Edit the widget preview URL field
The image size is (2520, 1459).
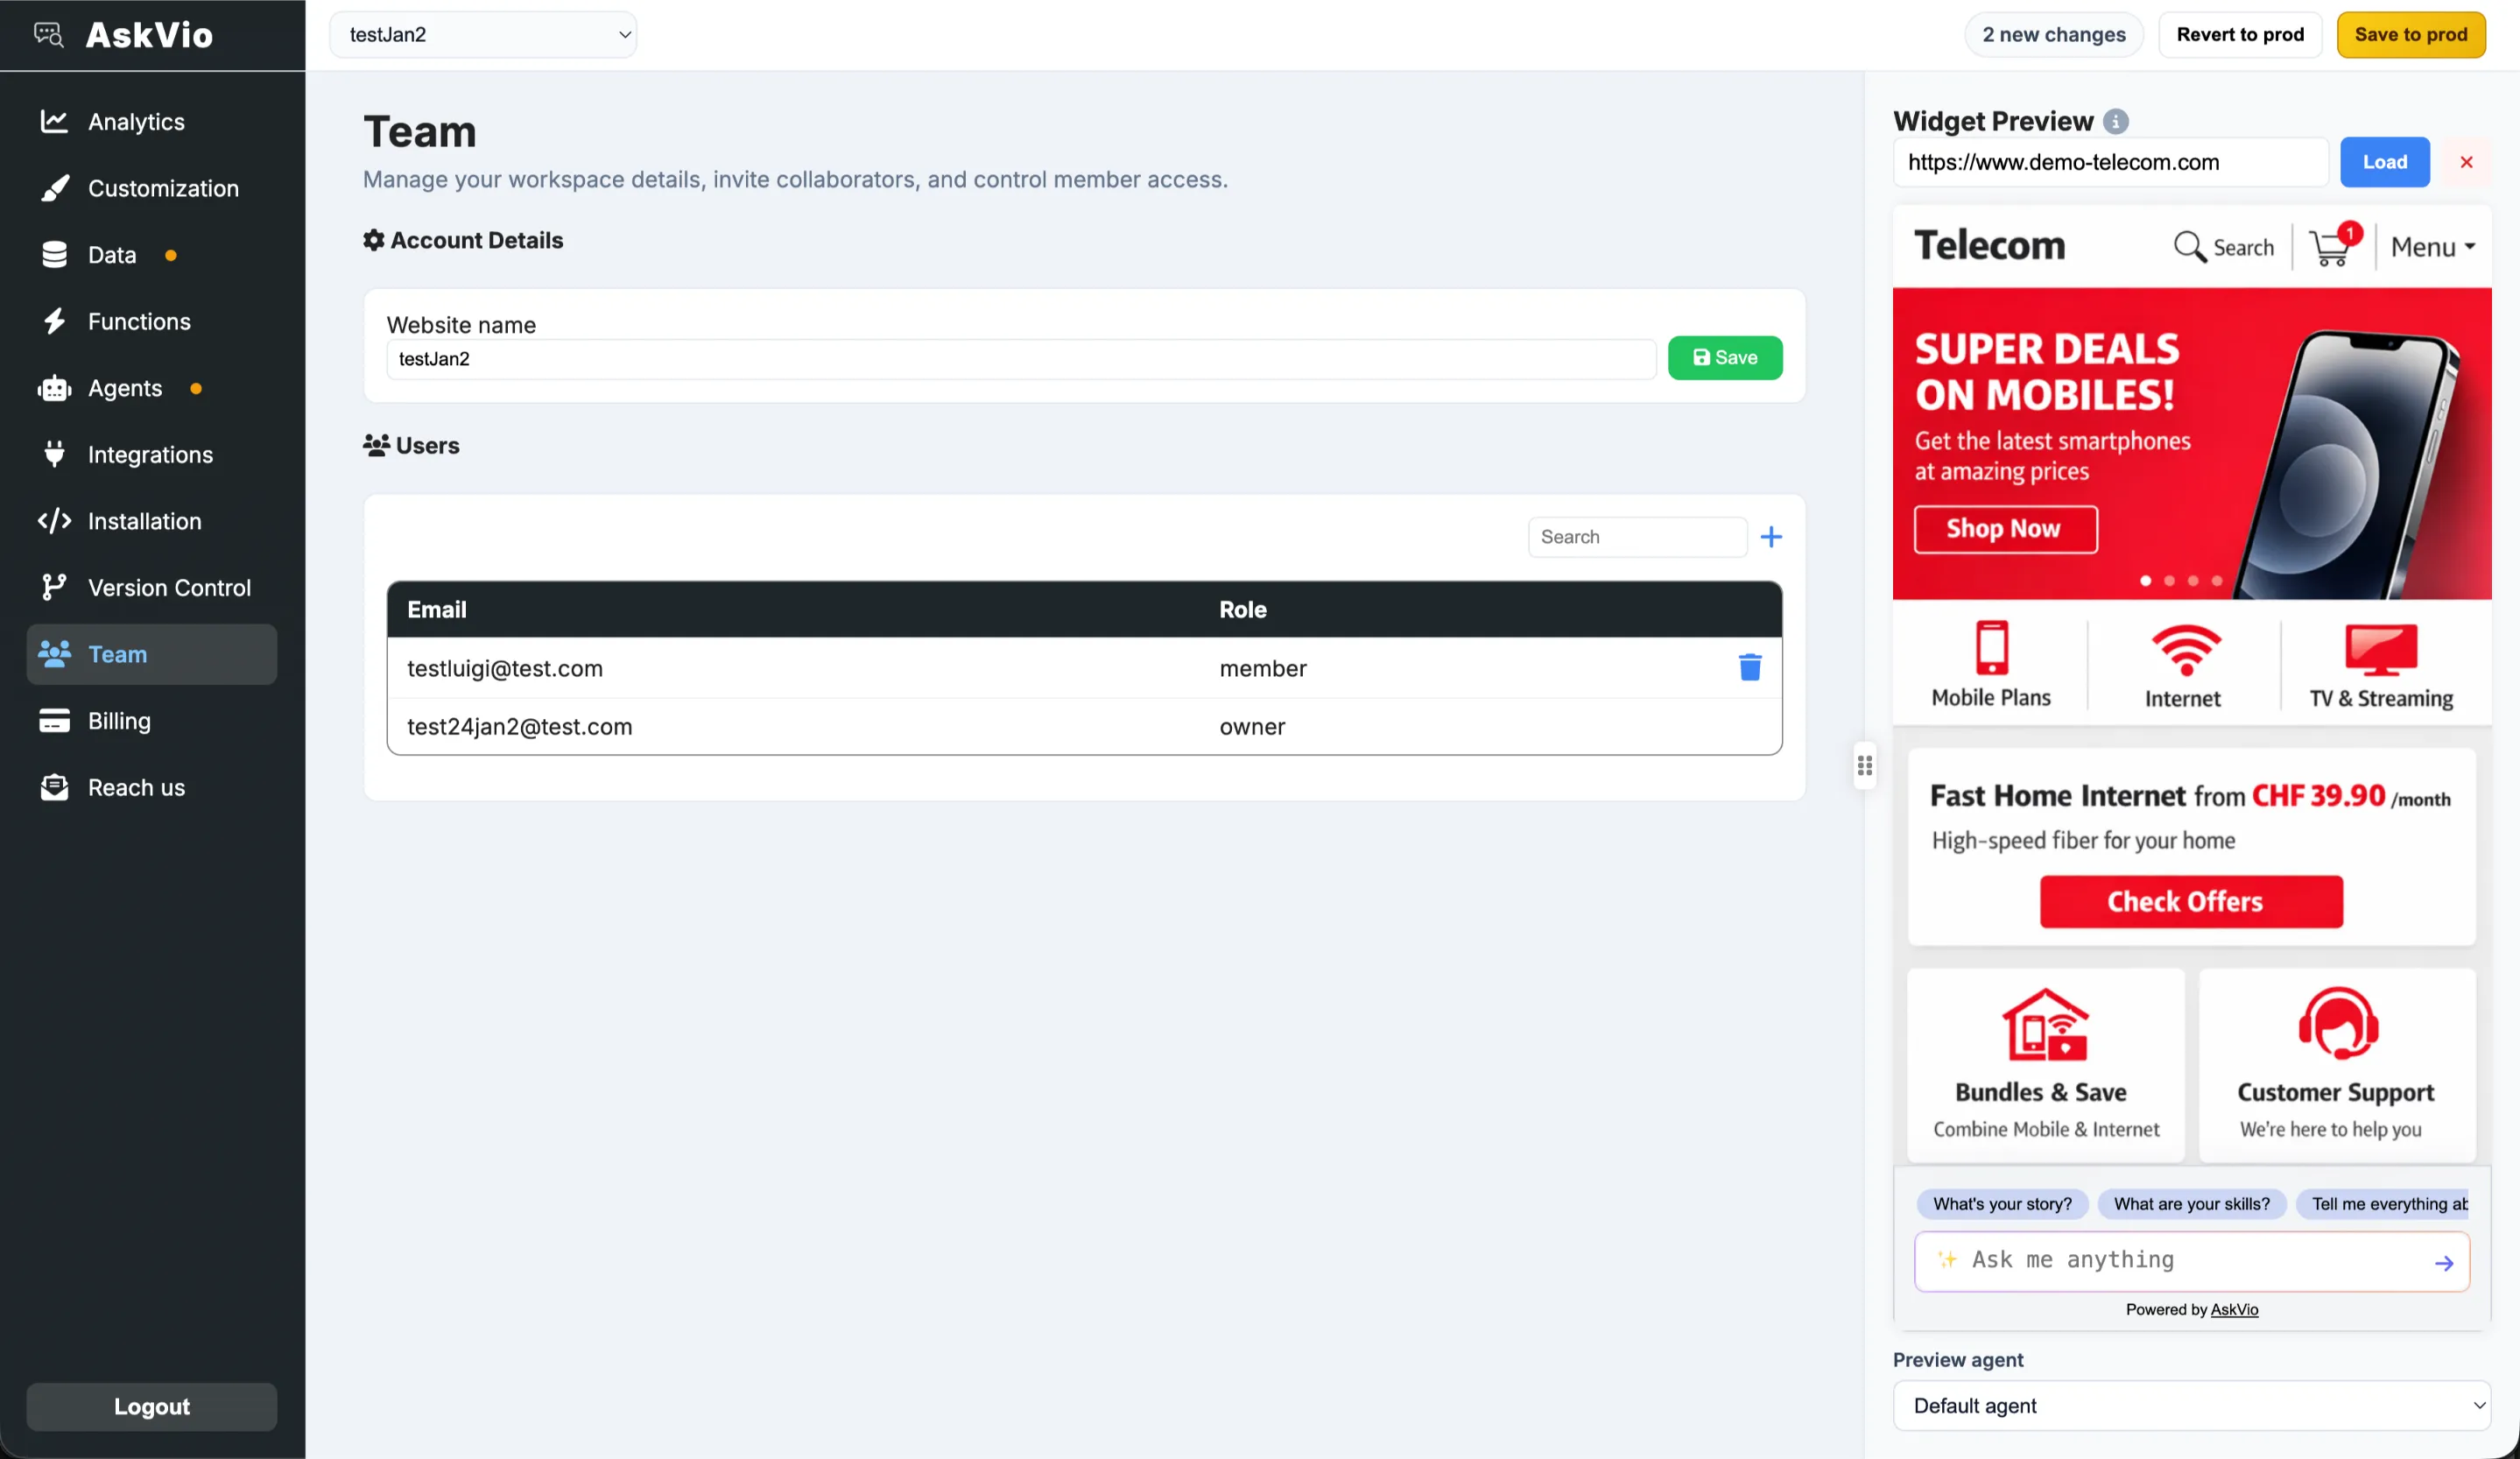coord(2110,162)
